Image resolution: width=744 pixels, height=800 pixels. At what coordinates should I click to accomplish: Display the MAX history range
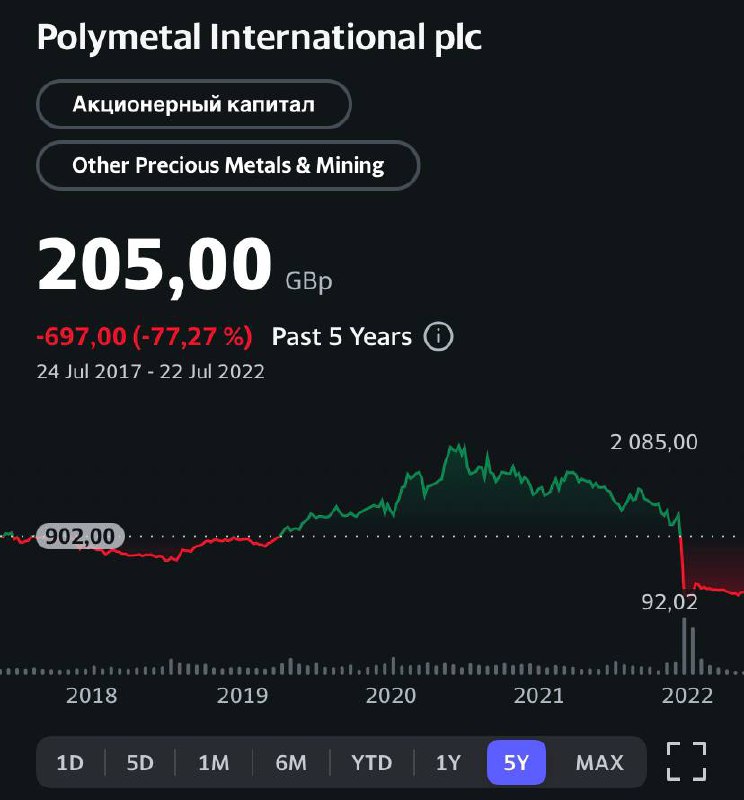[x=599, y=763]
